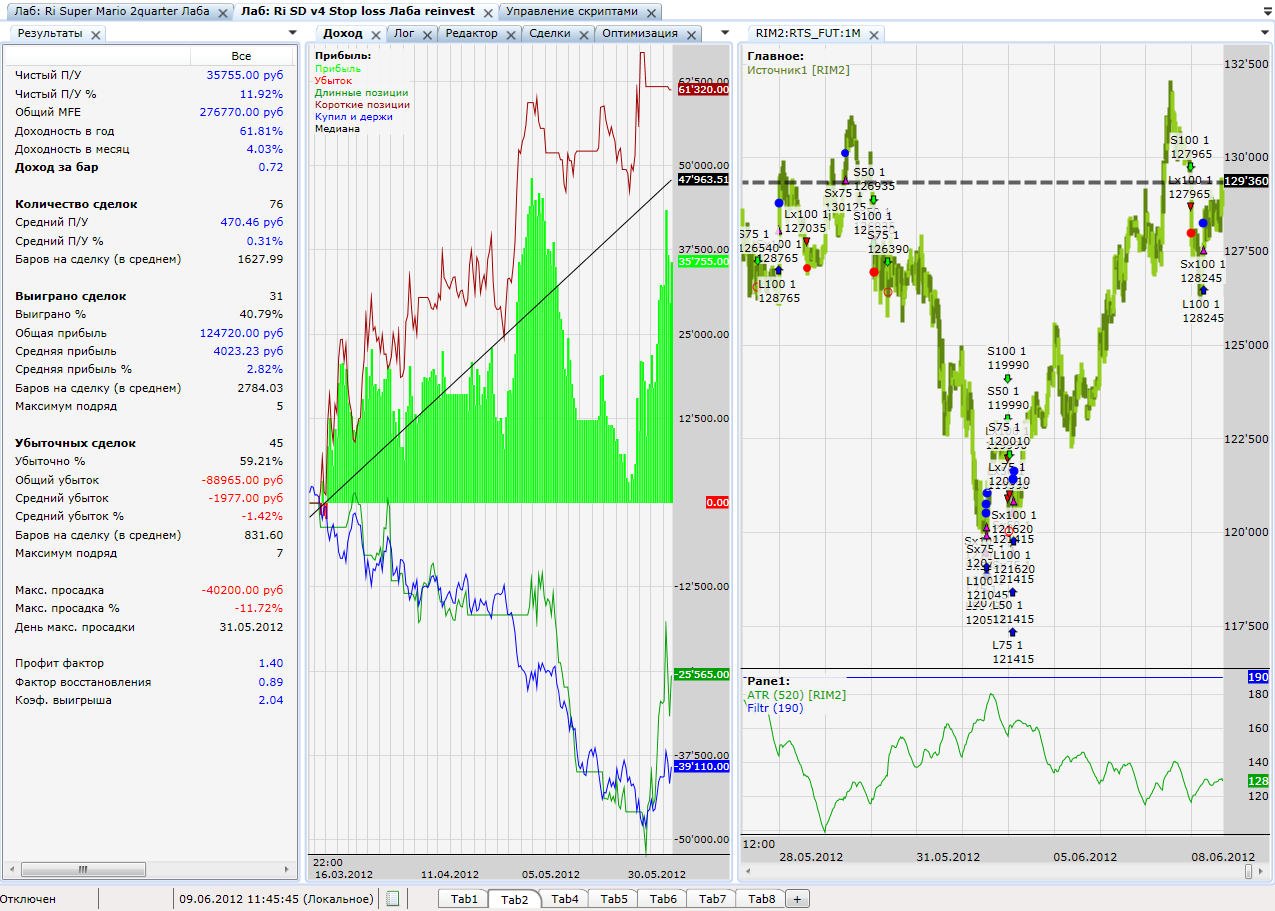
Task: Close the Управление скриптами tab
Action: pyautogui.click(x=651, y=13)
